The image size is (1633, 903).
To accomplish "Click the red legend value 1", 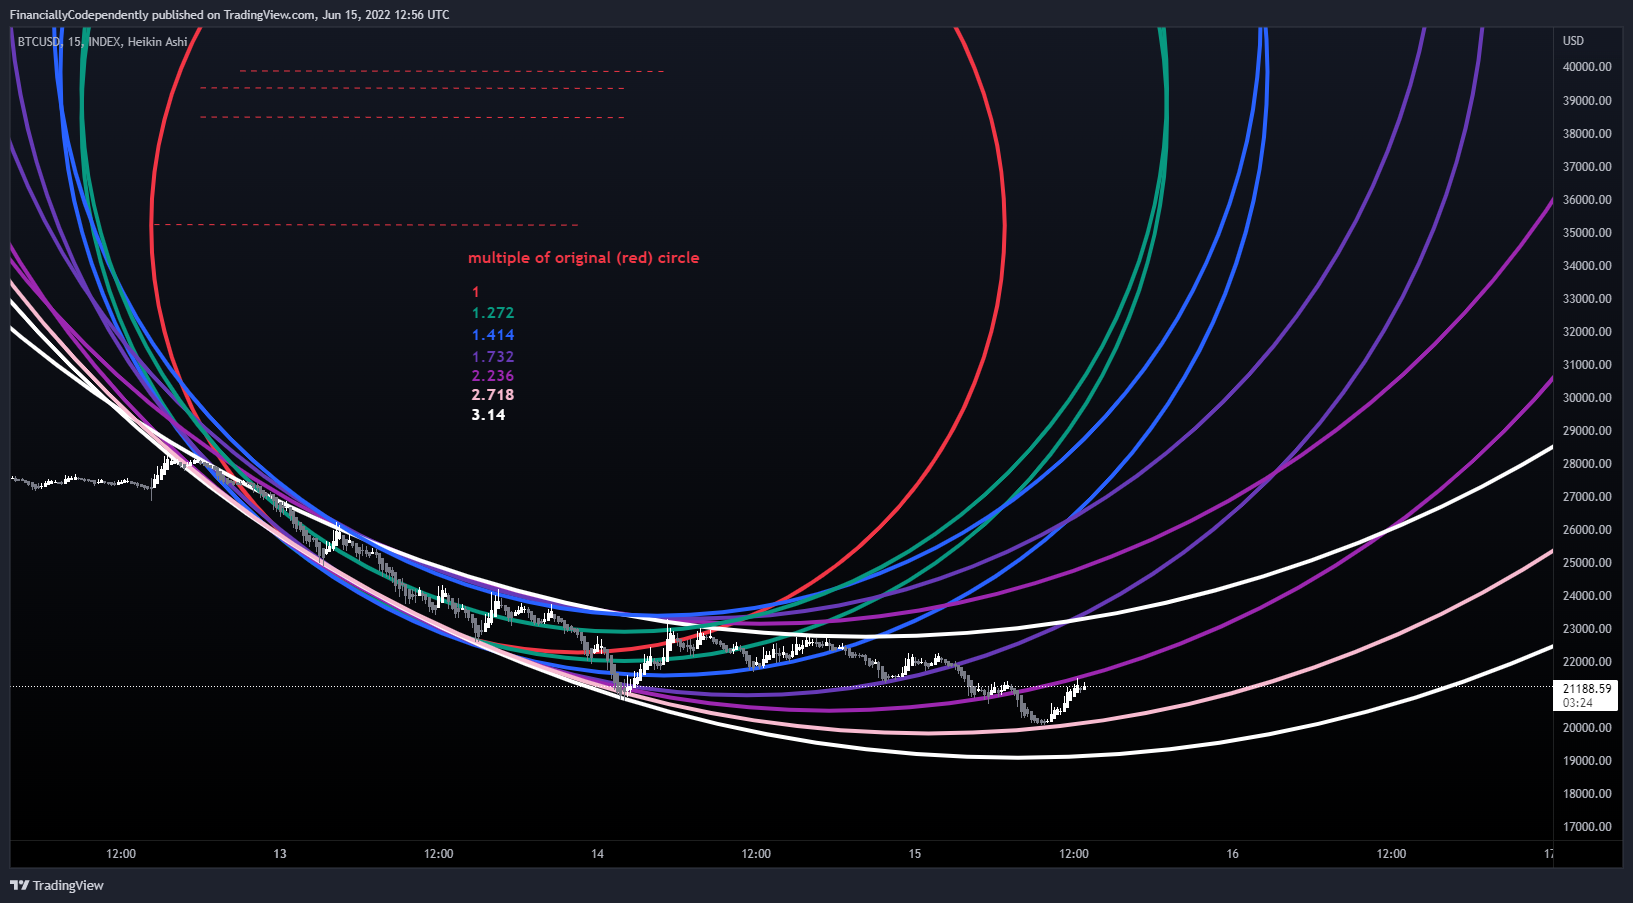I will click(476, 292).
